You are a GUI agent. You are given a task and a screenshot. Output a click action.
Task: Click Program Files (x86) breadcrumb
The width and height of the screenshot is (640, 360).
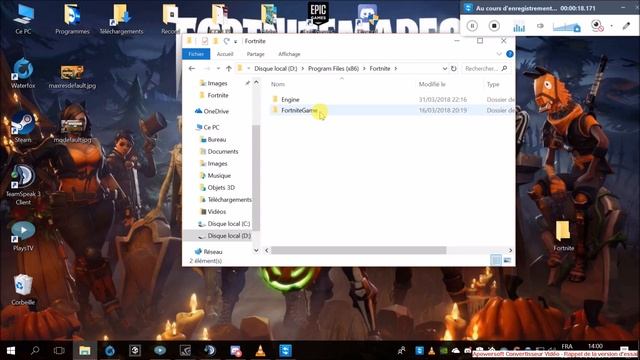coord(333,69)
